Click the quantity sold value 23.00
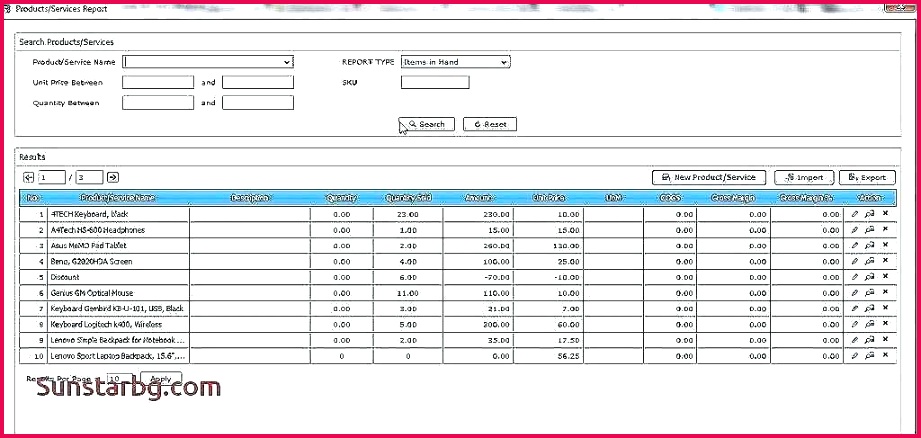This screenshot has height=438, width=921. (x=408, y=215)
